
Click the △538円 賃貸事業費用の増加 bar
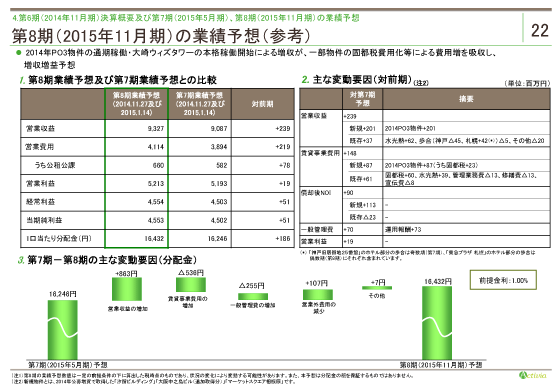tap(191, 285)
